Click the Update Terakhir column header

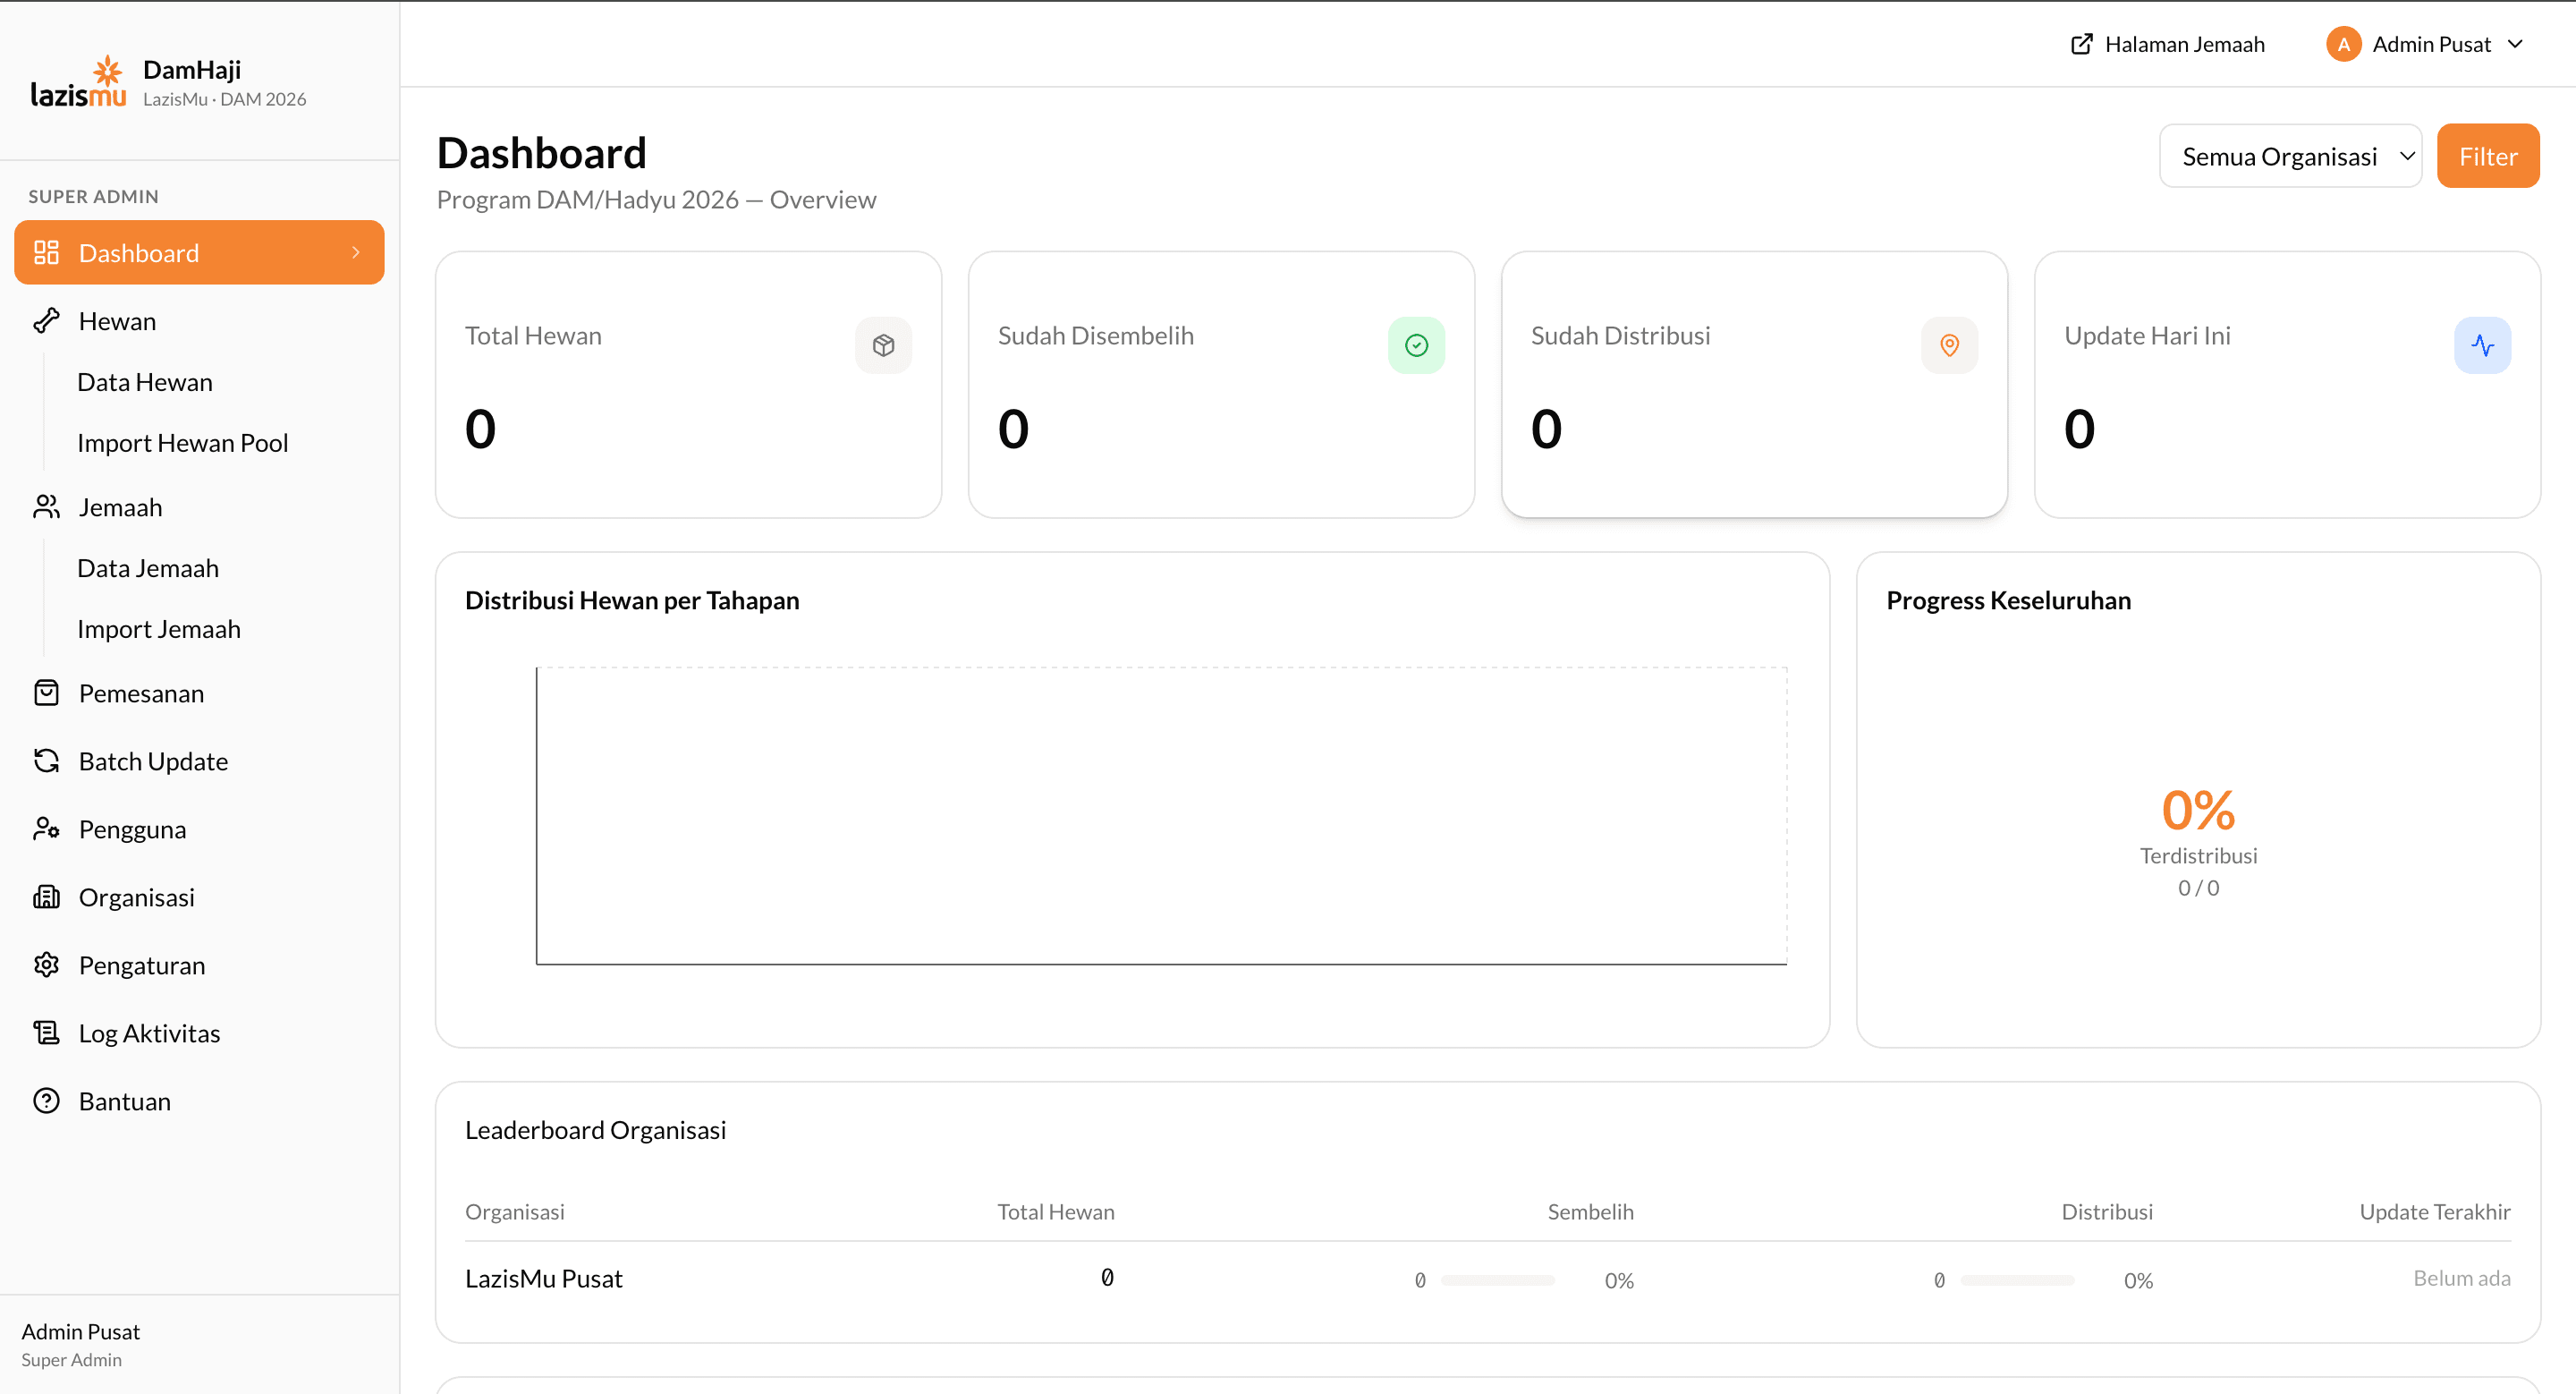(x=2435, y=1211)
